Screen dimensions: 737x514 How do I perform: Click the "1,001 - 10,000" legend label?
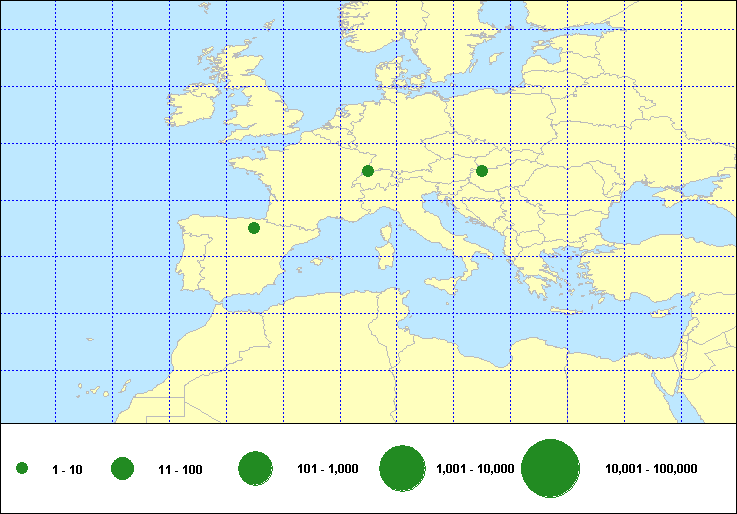coord(476,470)
